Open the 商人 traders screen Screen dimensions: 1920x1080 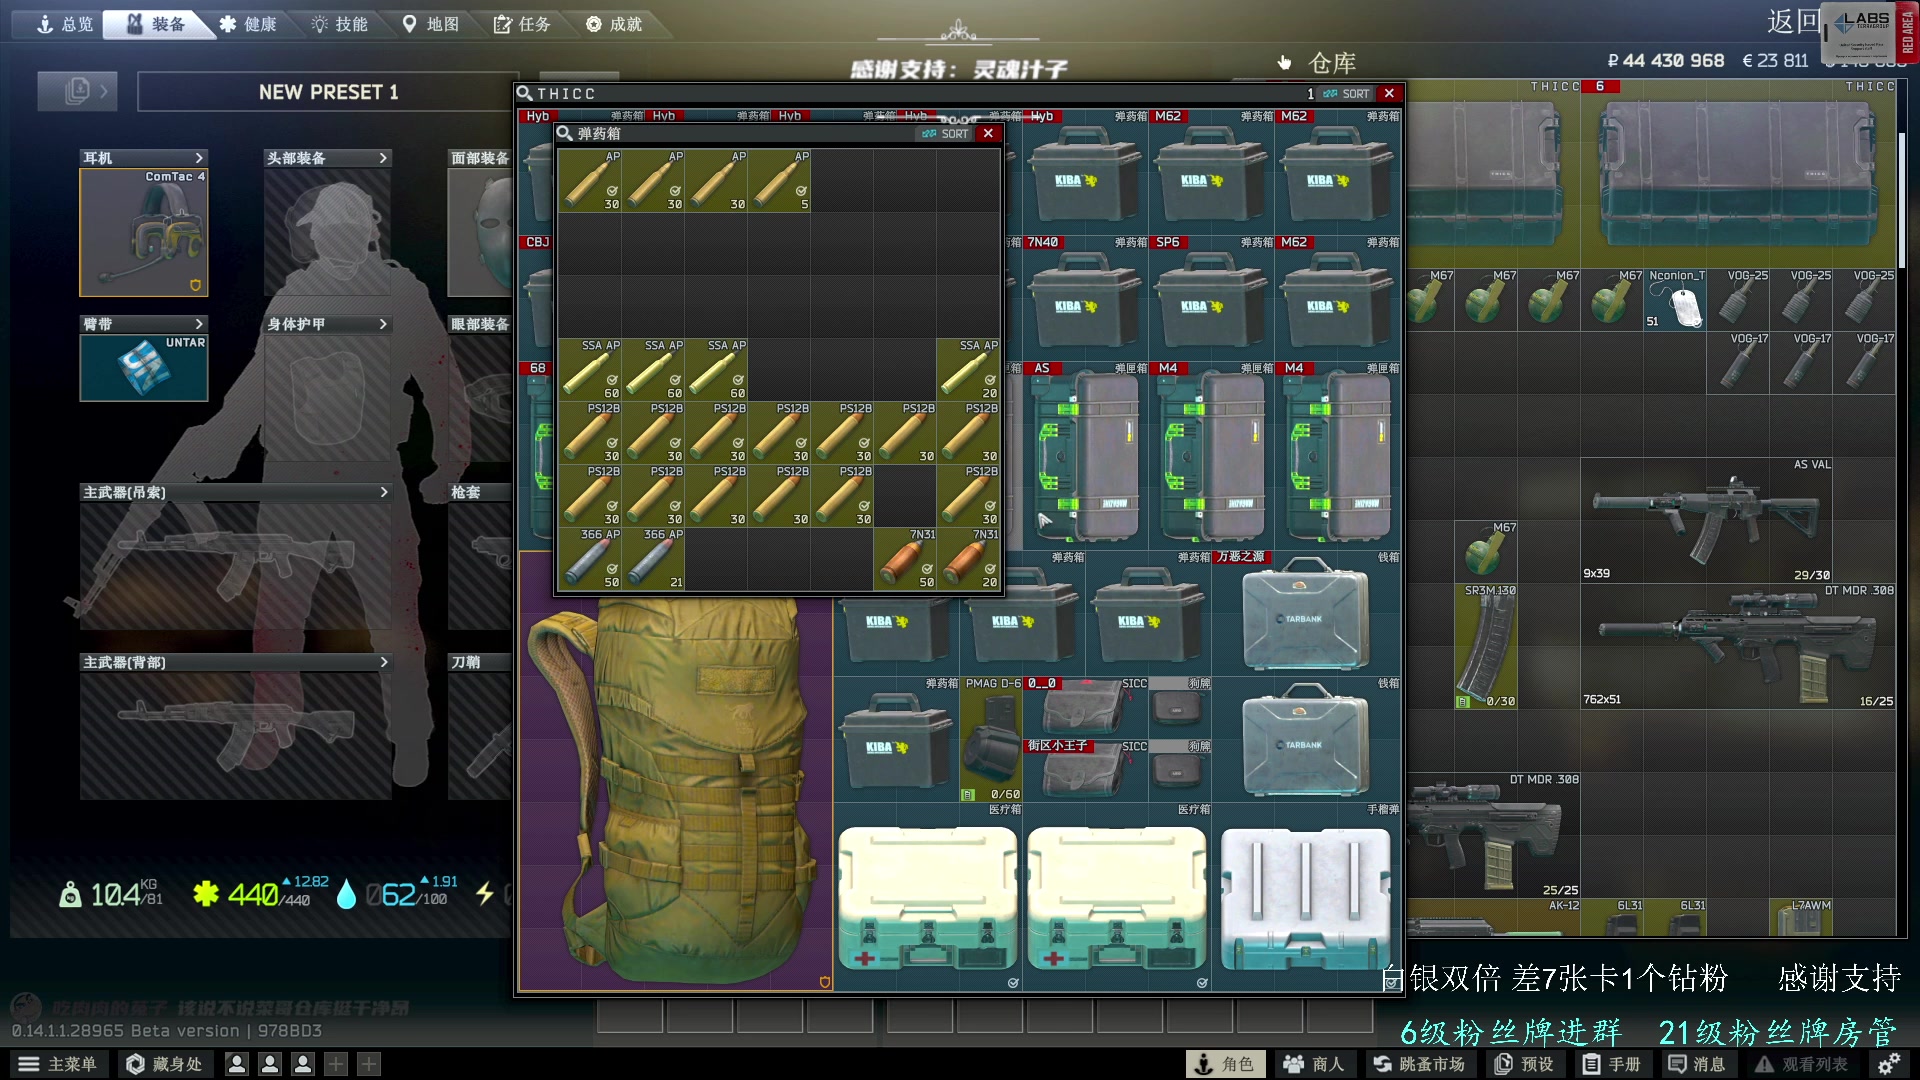[x=1314, y=1064]
